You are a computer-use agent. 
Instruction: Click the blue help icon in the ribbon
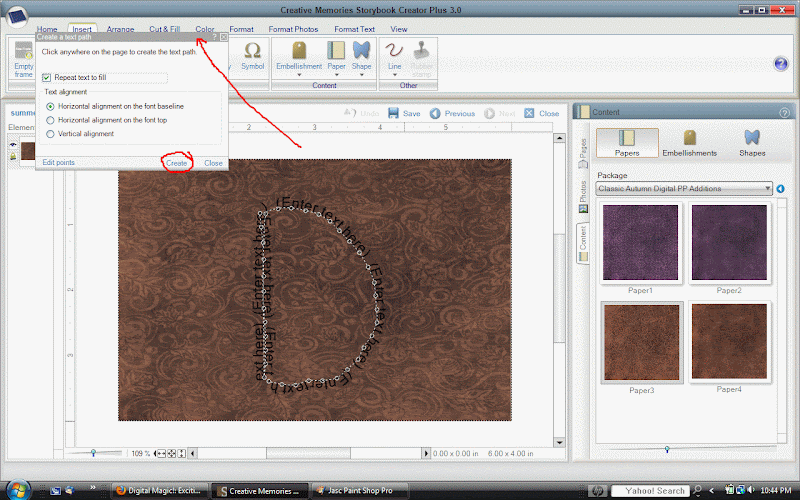[x=781, y=64]
